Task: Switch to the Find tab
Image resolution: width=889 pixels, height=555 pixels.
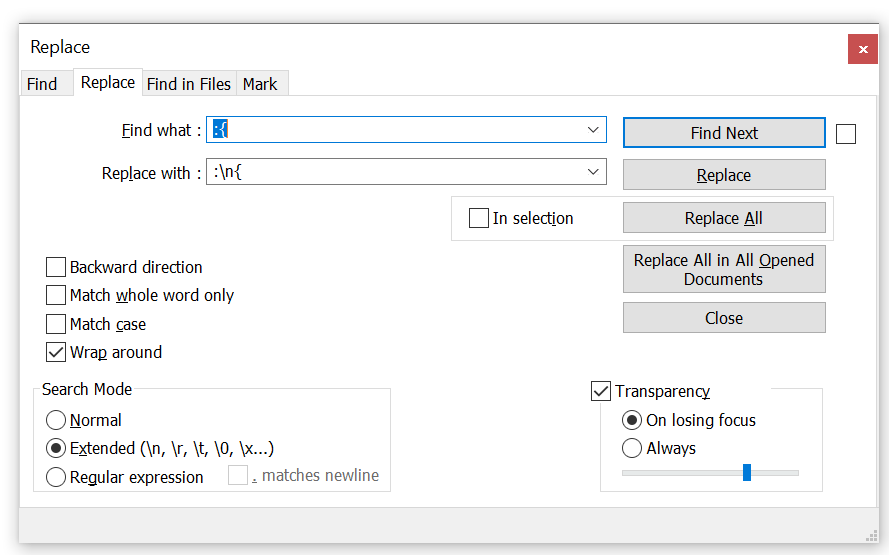Action: (x=42, y=84)
